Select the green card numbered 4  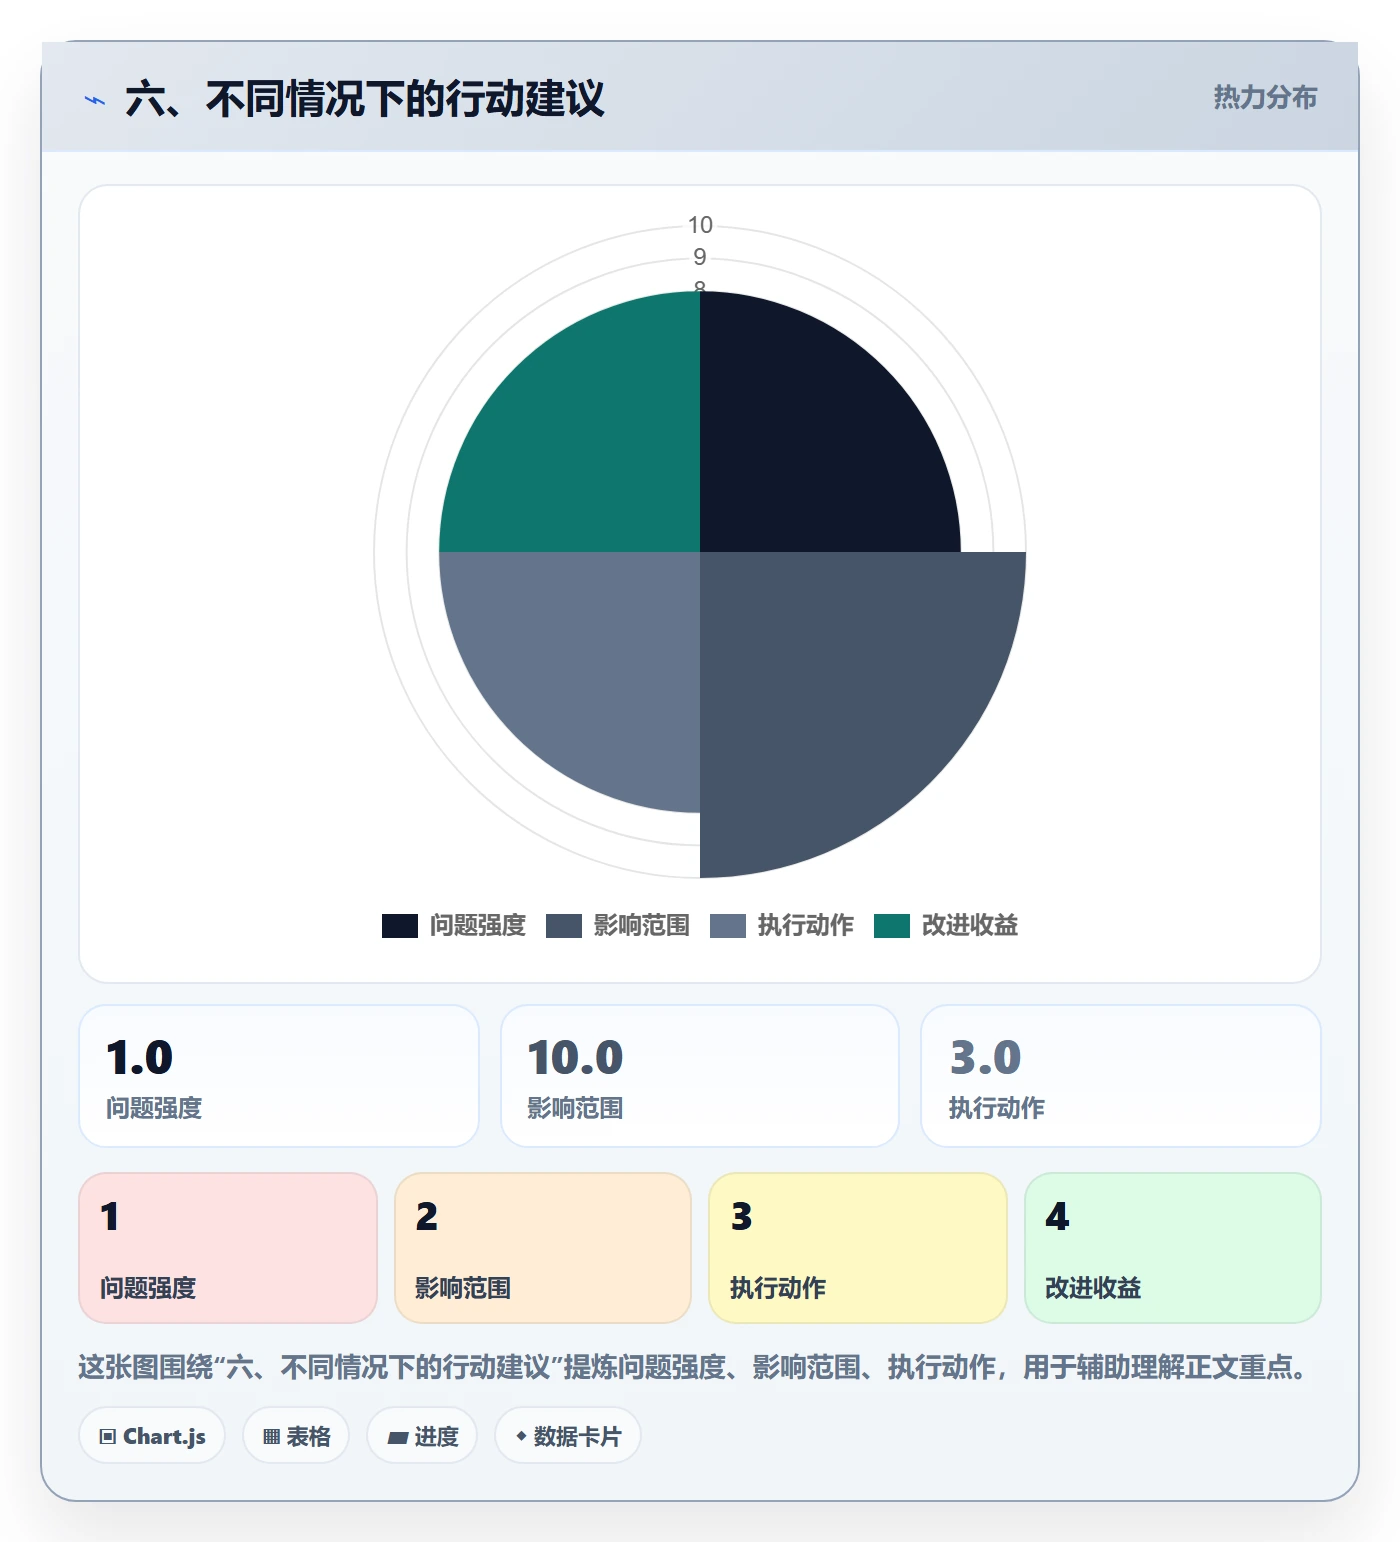point(1173,1248)
